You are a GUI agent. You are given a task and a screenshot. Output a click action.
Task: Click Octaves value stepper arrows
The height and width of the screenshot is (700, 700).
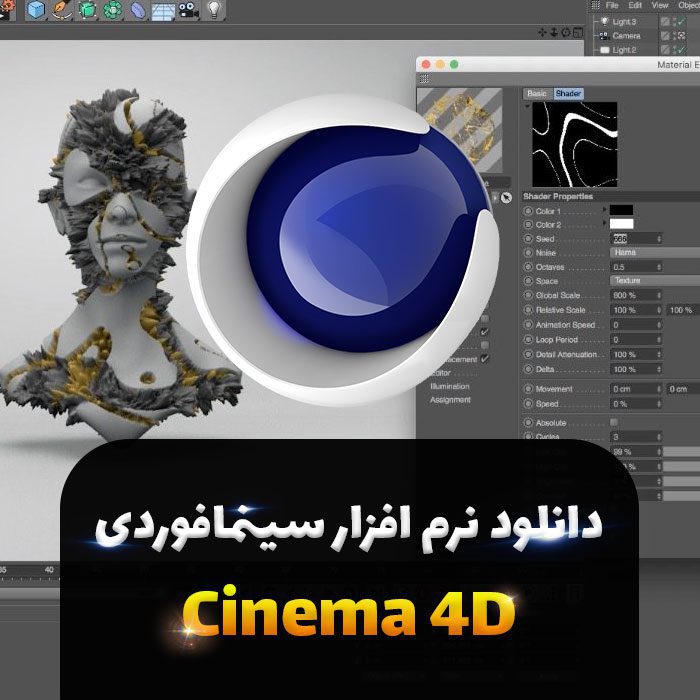point(659,267)
